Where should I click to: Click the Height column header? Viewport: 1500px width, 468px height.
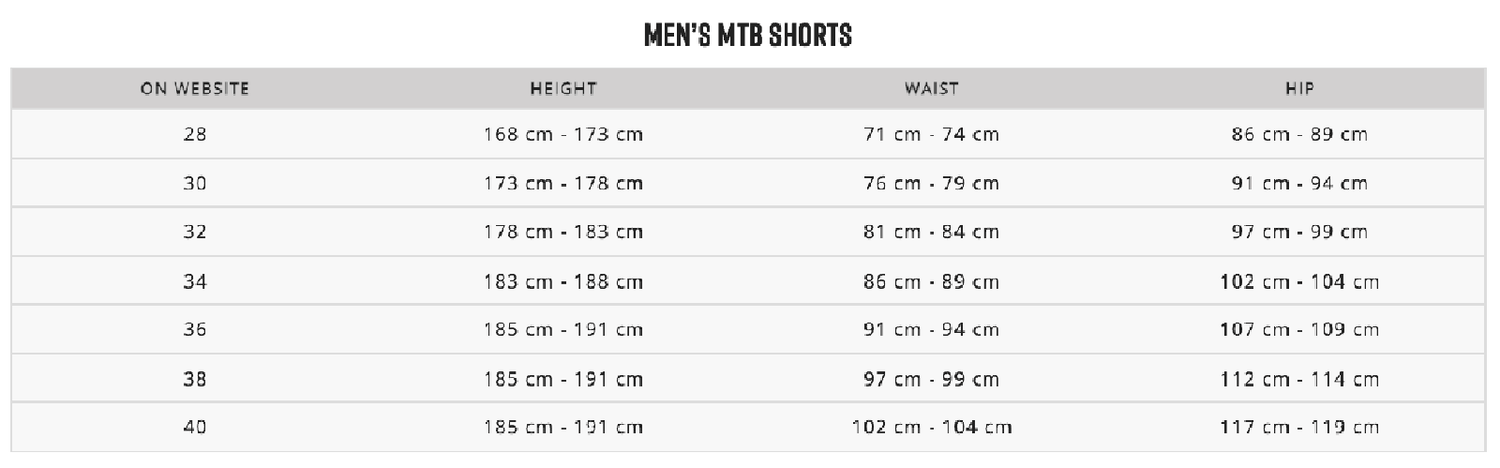coord(563,89)
